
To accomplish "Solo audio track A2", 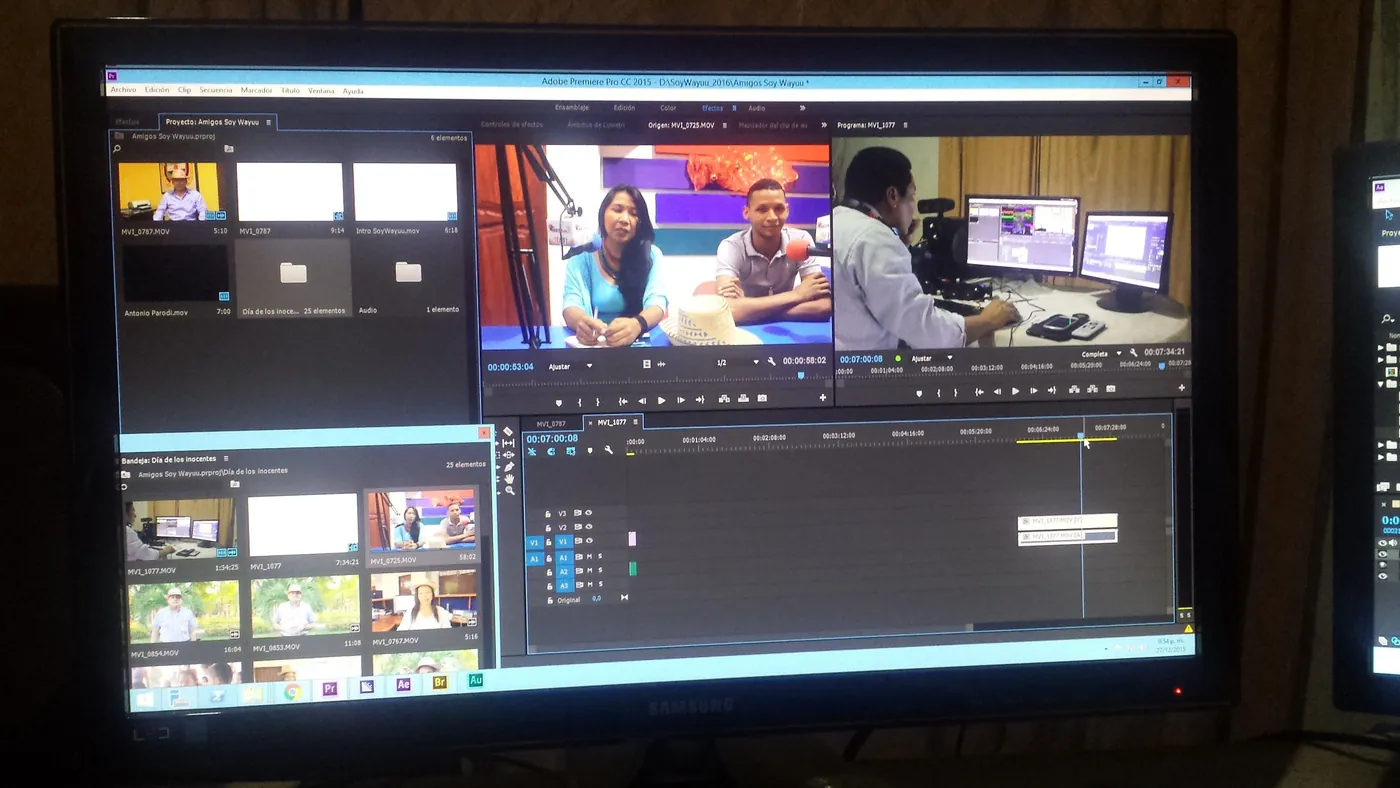I will click(x=600, y=571).
